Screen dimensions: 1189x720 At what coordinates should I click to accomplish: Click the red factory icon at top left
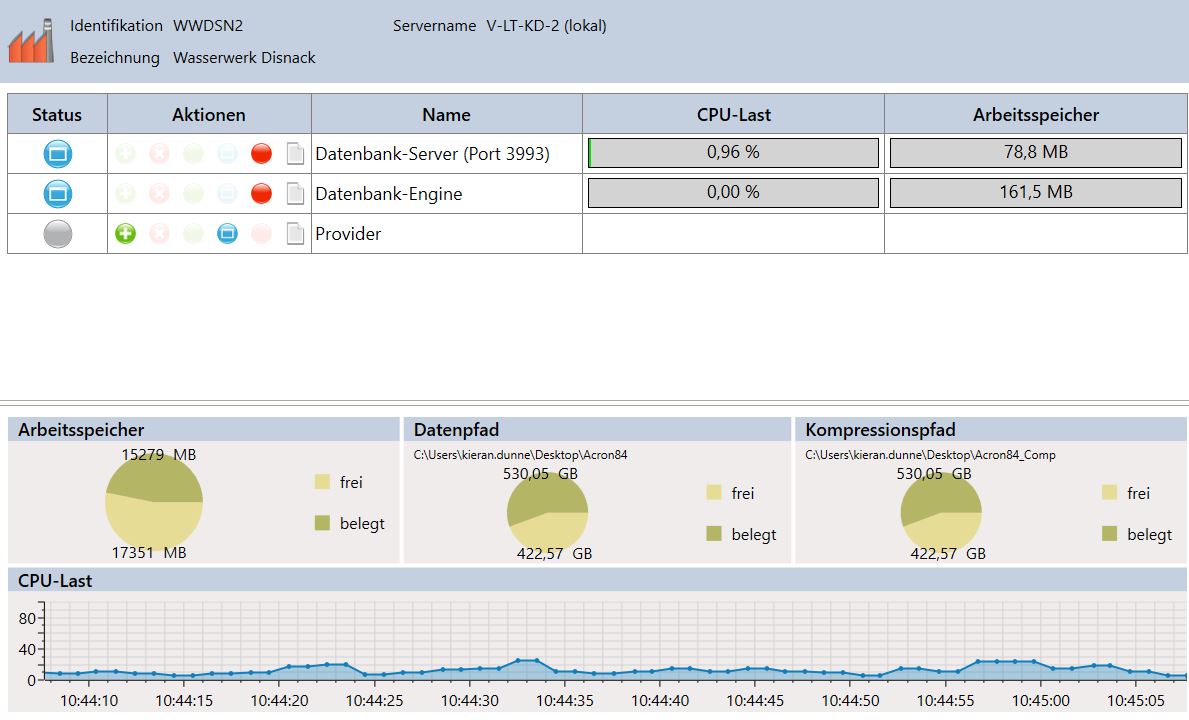[x=31, y=41]
